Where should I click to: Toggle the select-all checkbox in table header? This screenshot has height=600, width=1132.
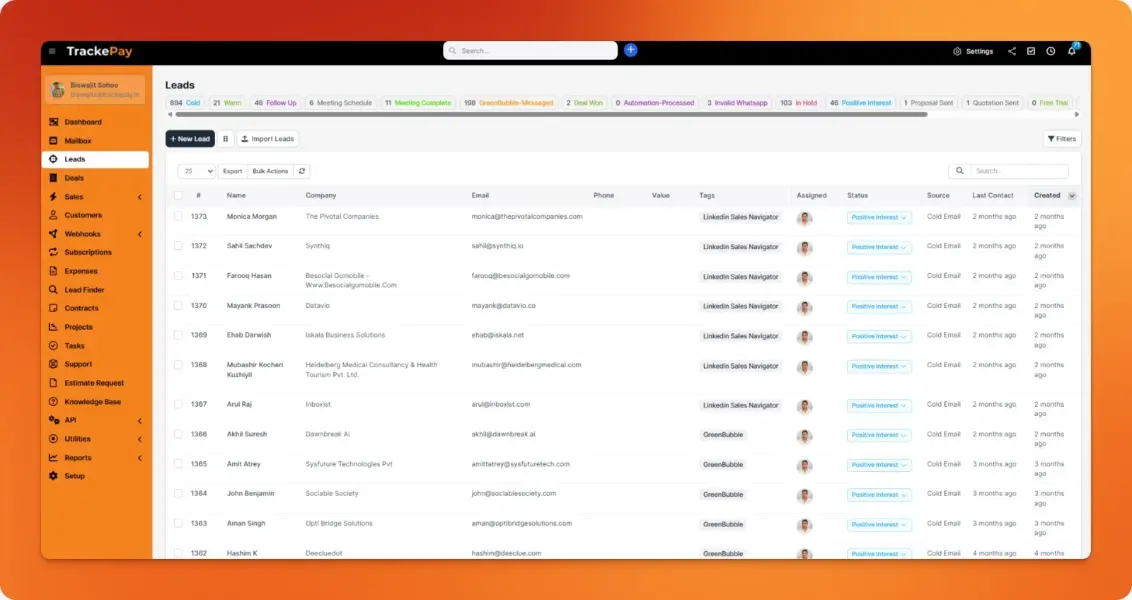178,196
